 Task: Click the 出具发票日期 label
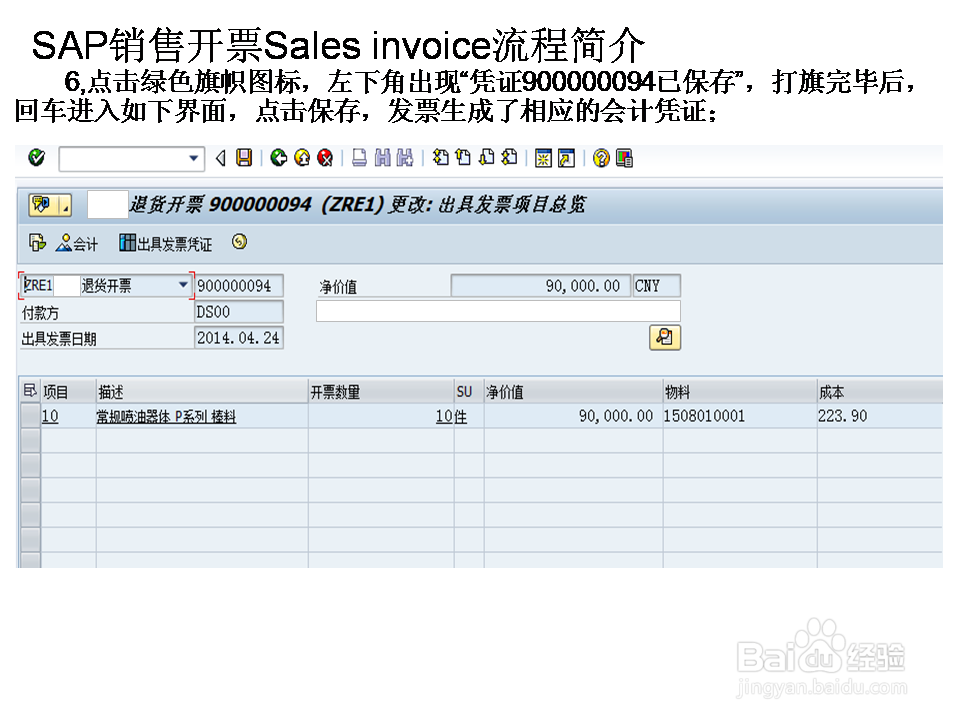point(59,339)
